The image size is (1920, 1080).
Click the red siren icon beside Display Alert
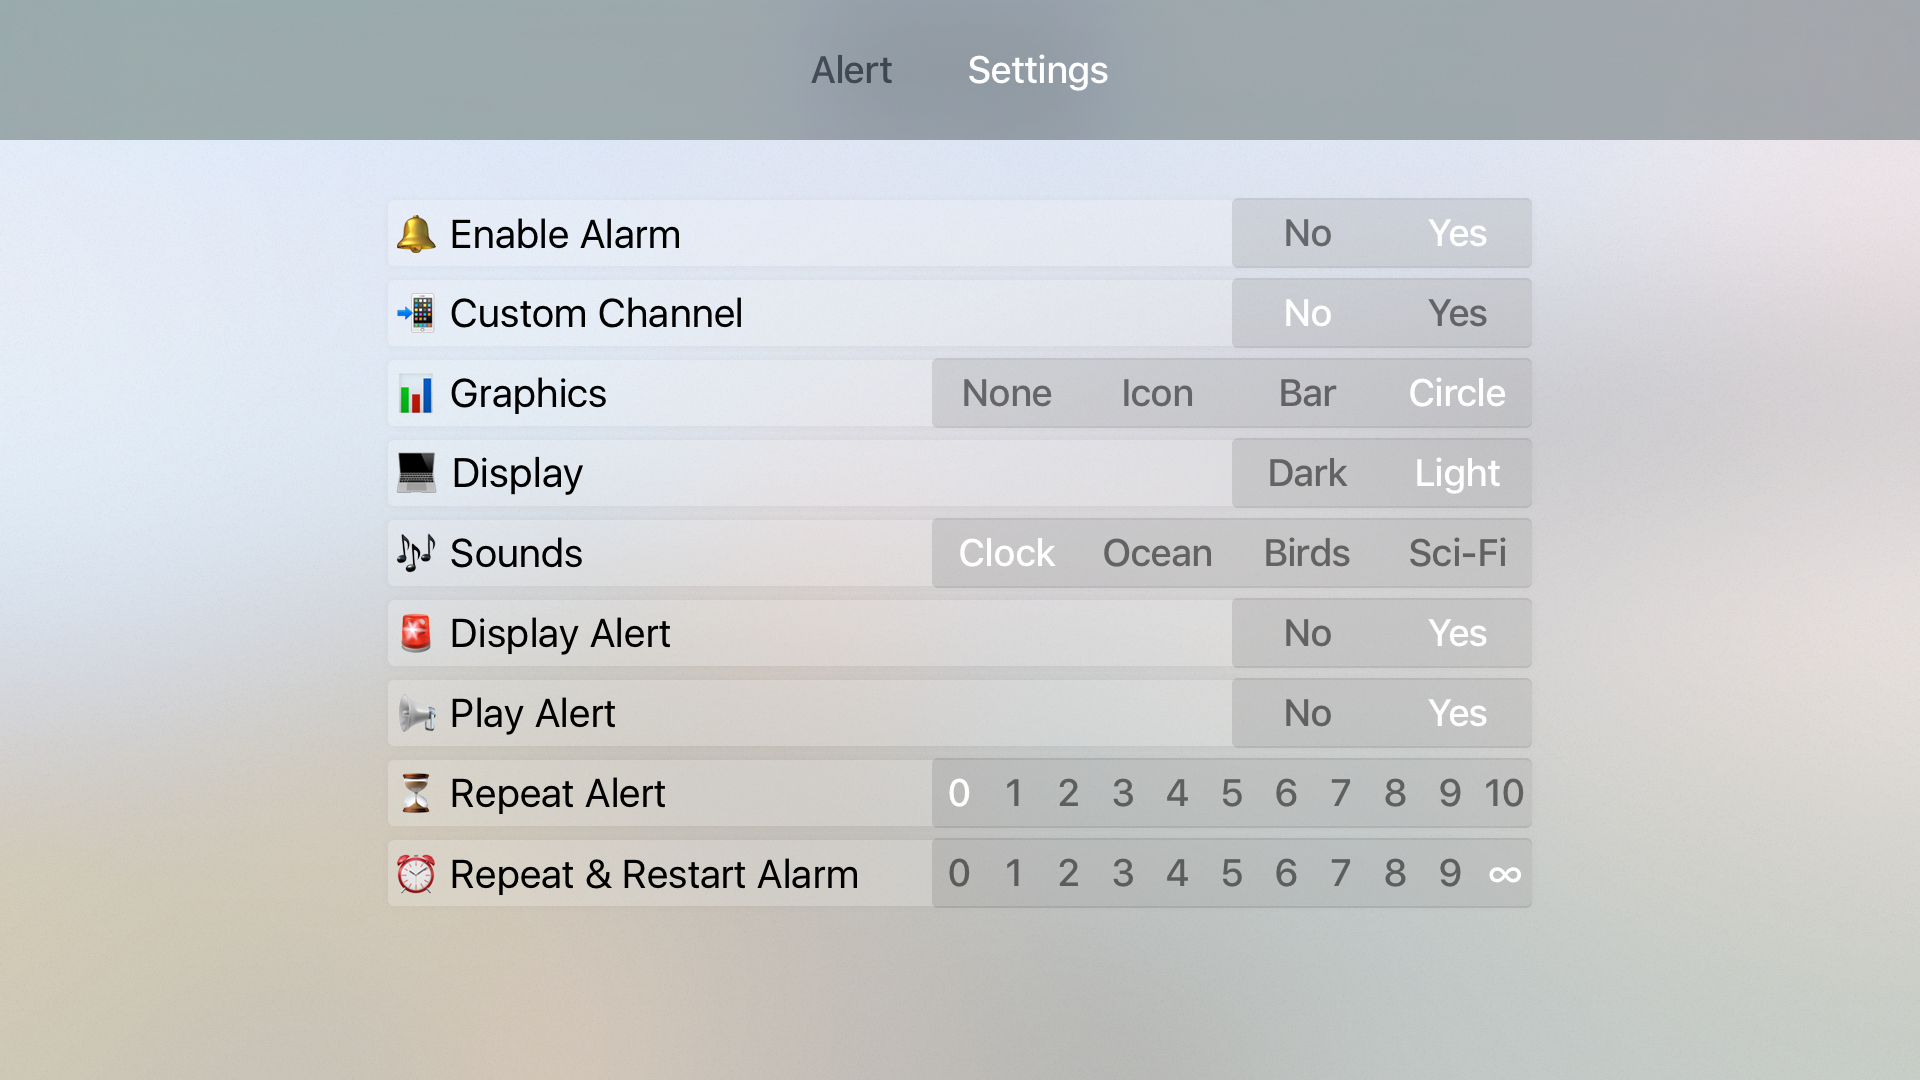[x=416, y=633]
